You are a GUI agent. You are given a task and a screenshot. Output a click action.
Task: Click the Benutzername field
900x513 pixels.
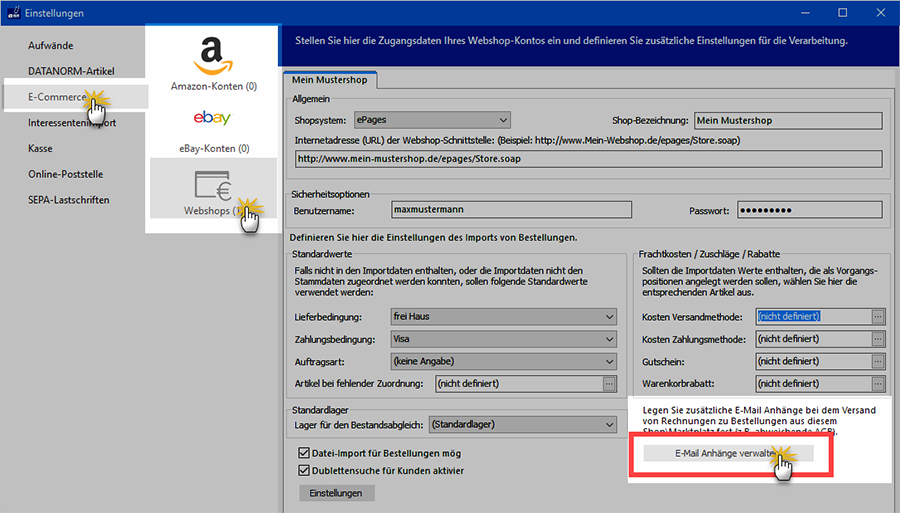point(511,209)
